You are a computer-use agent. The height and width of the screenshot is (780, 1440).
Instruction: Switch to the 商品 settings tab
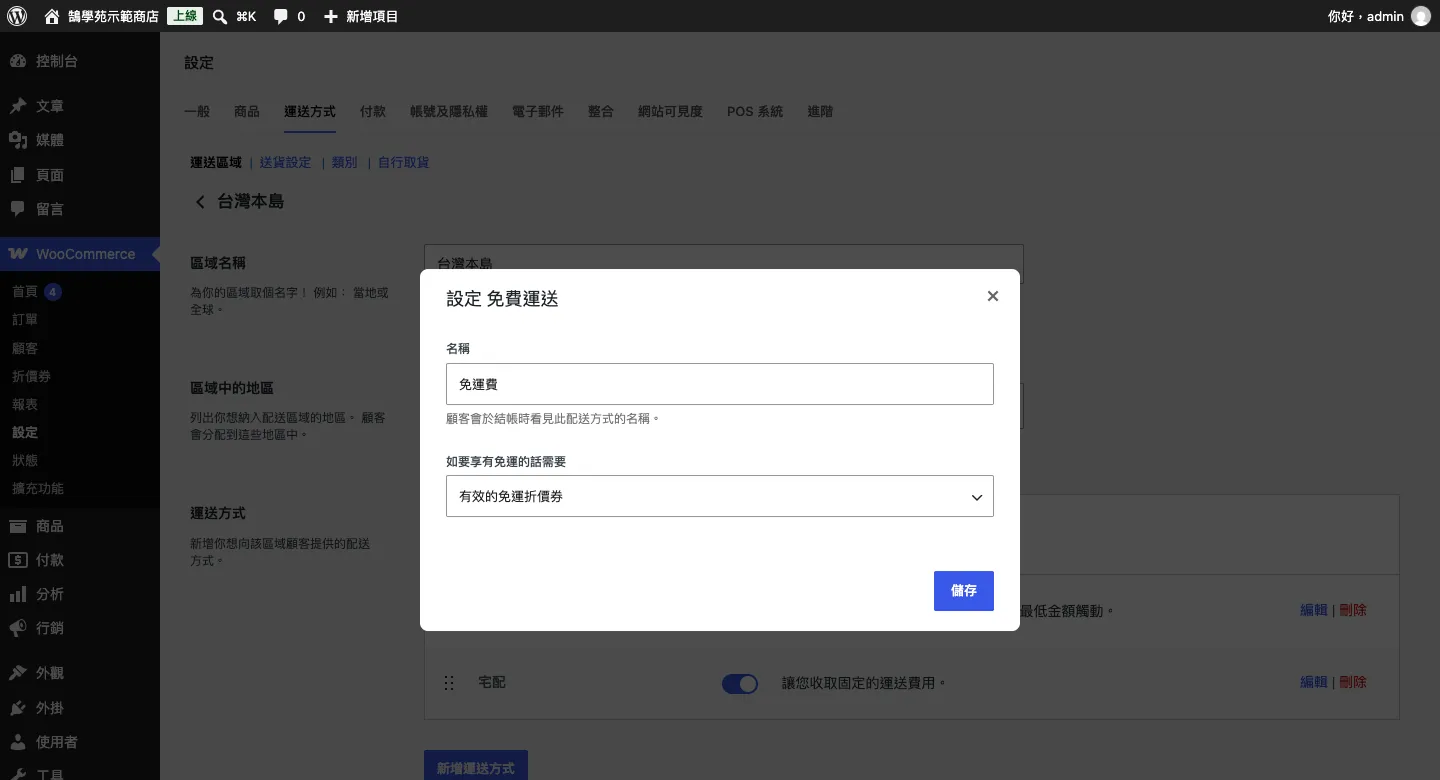(247, 112)
